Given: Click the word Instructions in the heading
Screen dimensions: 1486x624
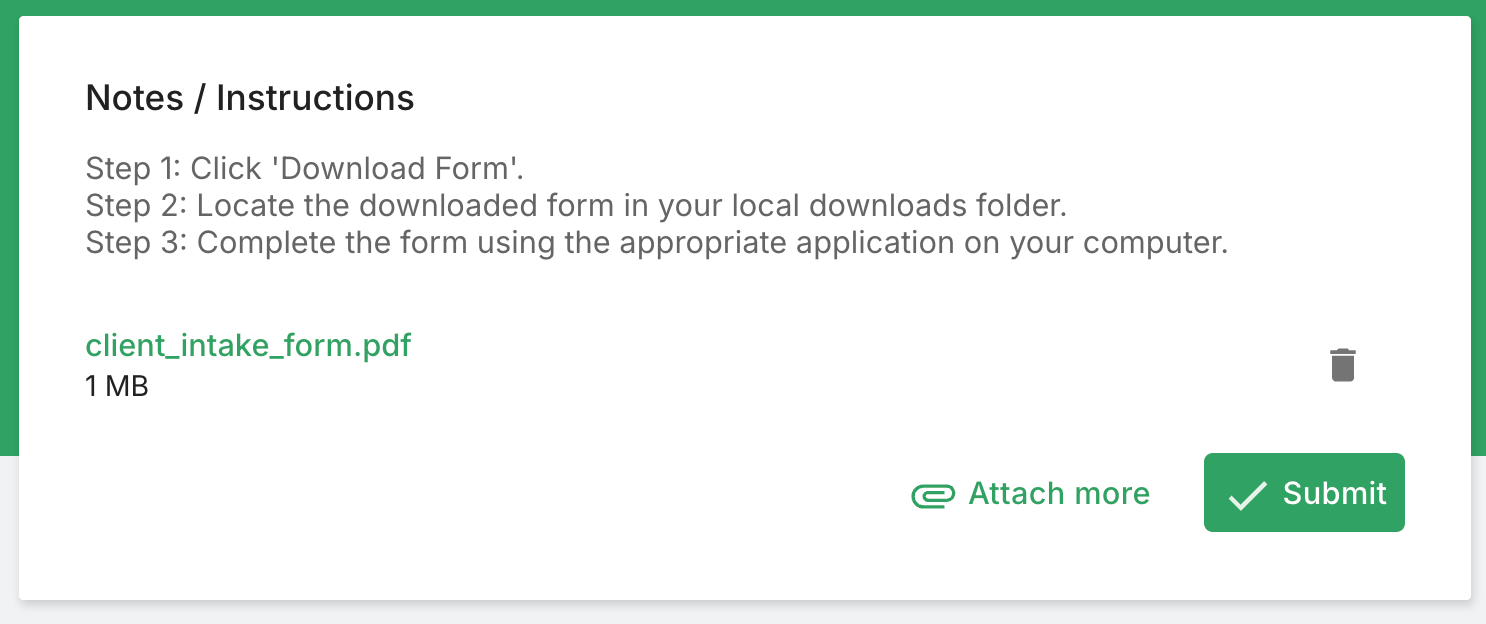Looking at the screenshot, I should (x=315, y=98).
